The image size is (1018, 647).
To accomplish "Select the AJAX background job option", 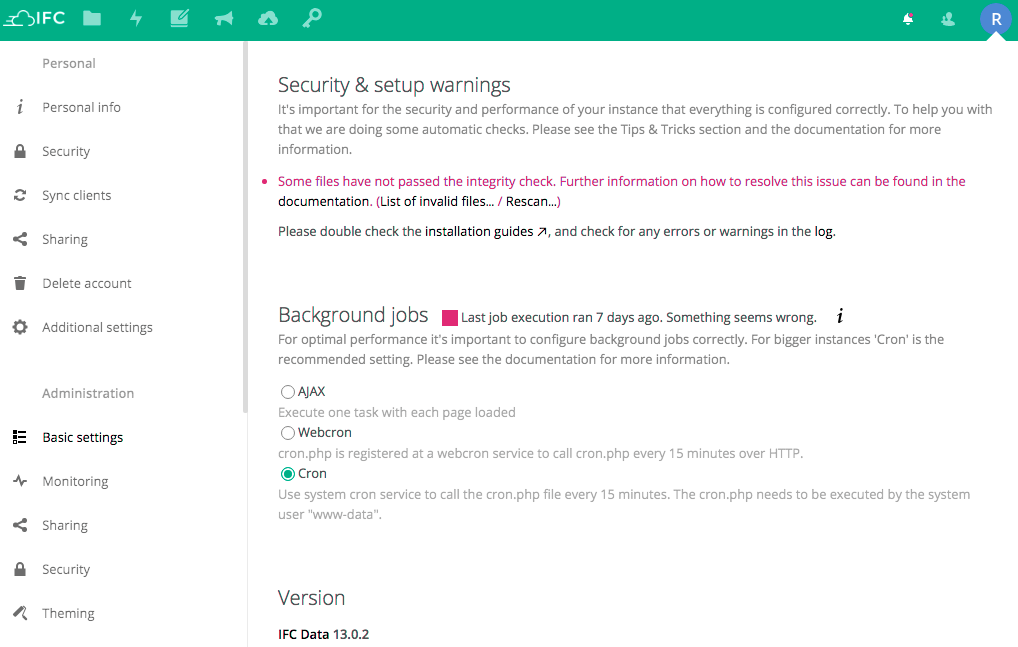I will tap(288, 392).
